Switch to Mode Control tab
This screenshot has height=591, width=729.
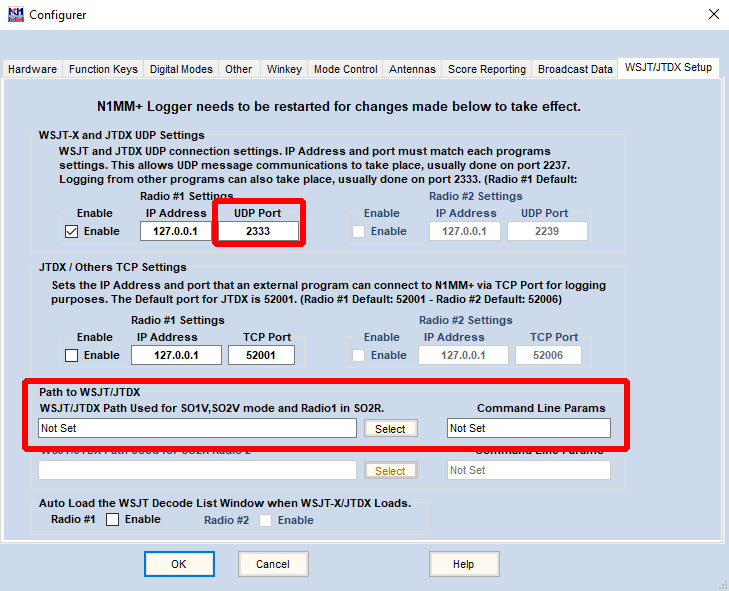coord(345,69)
